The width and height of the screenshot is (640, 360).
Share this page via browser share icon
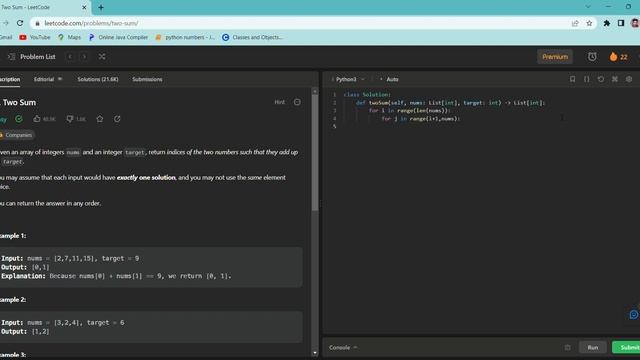point(575,23)
